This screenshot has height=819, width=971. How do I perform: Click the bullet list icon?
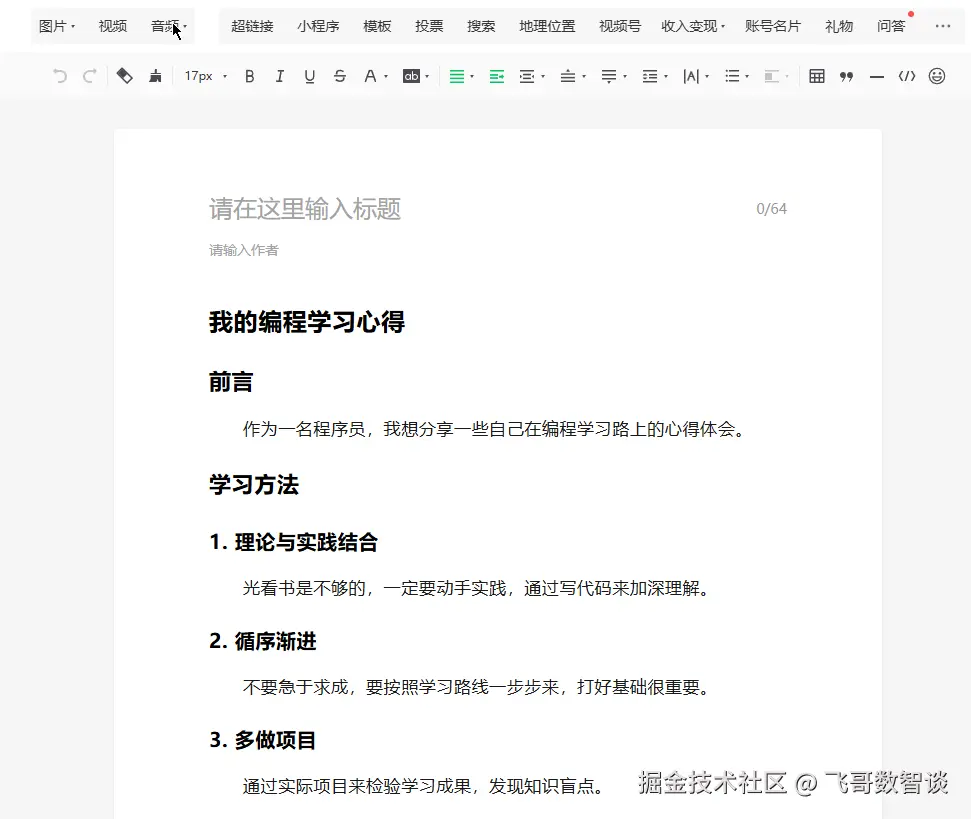click(732, 76)
